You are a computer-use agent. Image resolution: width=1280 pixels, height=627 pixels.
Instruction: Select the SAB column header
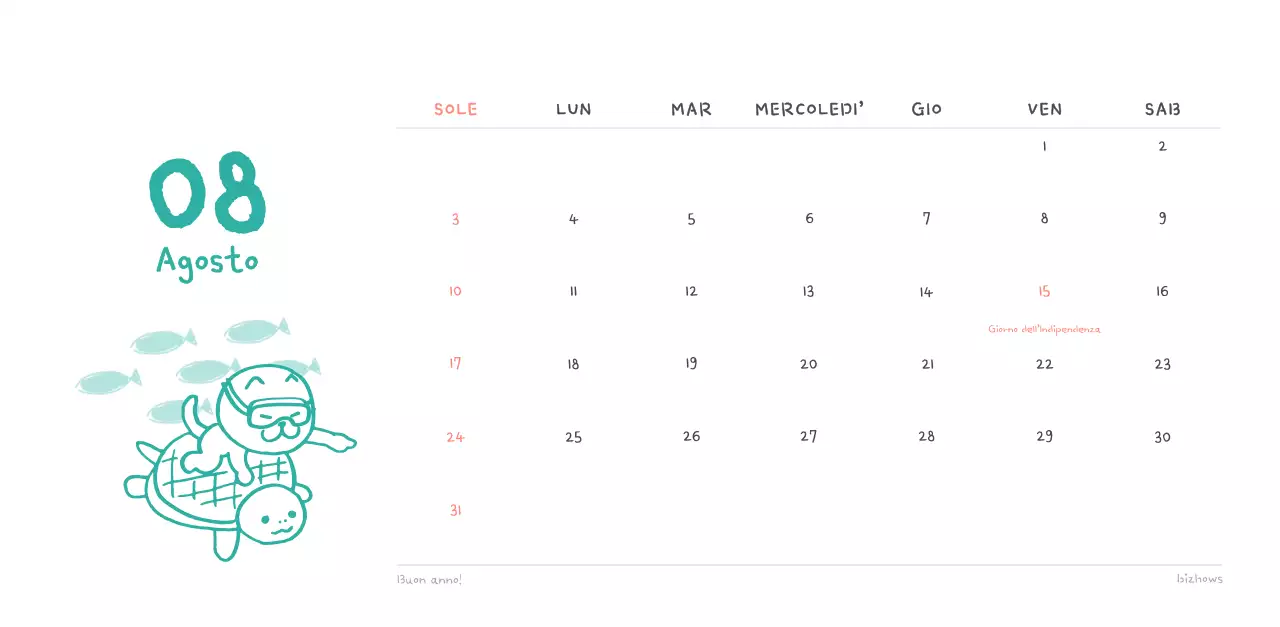(1162, 109)
